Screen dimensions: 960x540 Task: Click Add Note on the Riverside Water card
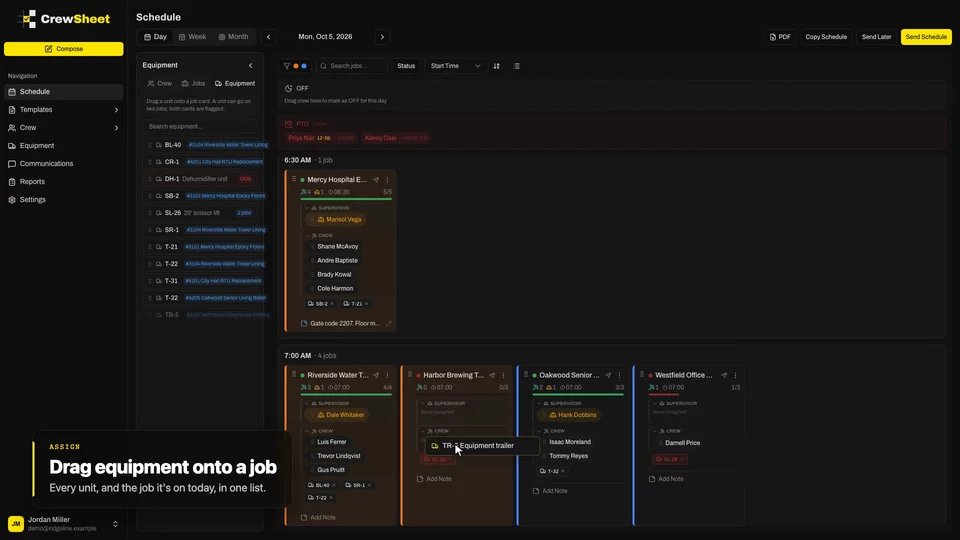tap(318, 517)
